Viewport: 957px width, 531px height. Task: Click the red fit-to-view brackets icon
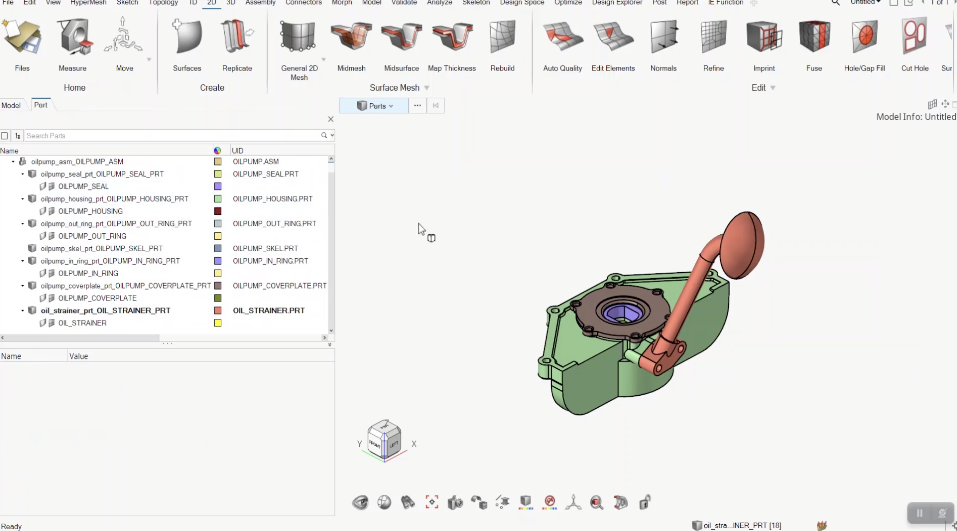(432, 502)
